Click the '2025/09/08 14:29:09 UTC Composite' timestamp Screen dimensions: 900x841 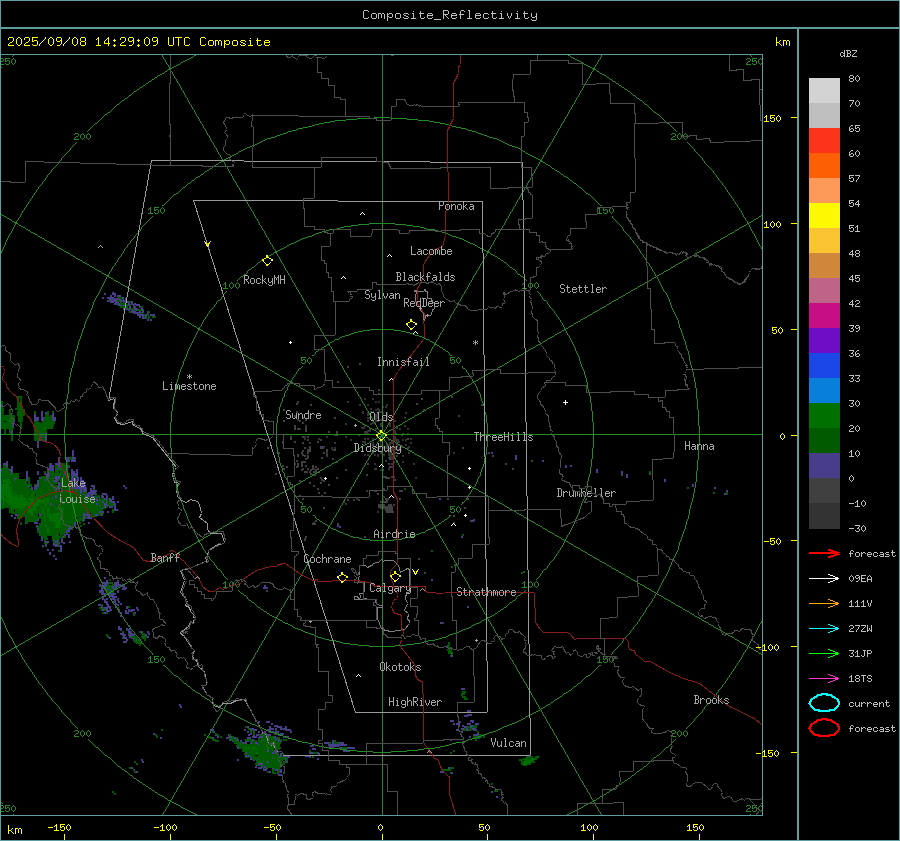pyautogui.click(x=138, y=42)
